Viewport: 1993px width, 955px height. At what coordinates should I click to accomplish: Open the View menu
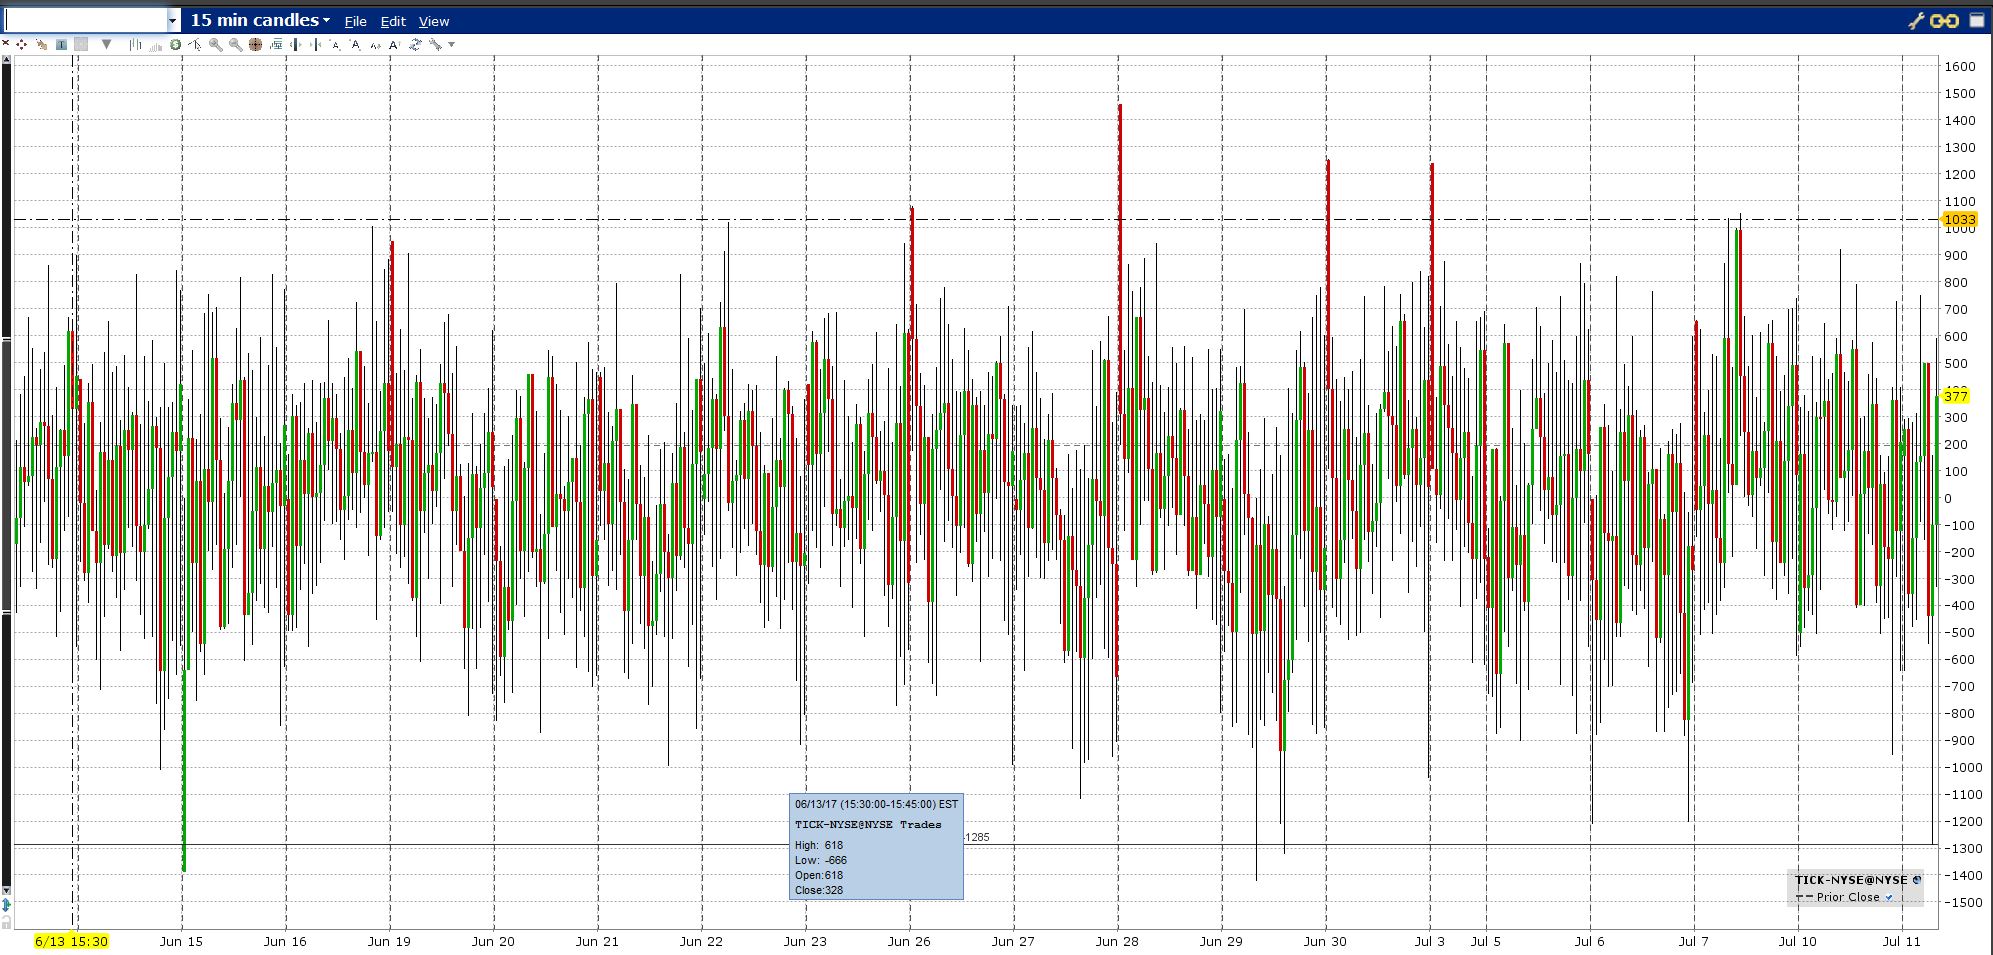[x=434, y=21]
